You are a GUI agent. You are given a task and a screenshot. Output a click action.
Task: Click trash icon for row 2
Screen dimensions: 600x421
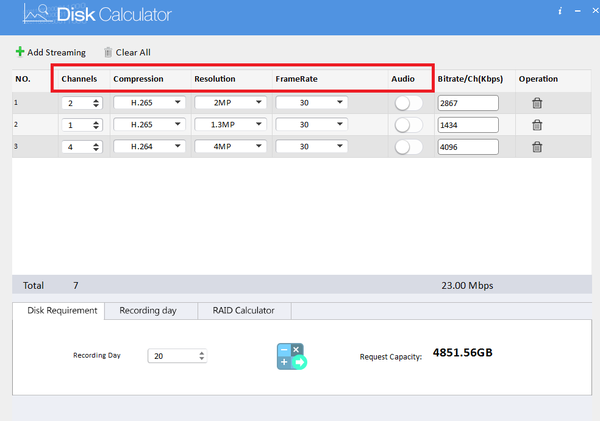537,124
